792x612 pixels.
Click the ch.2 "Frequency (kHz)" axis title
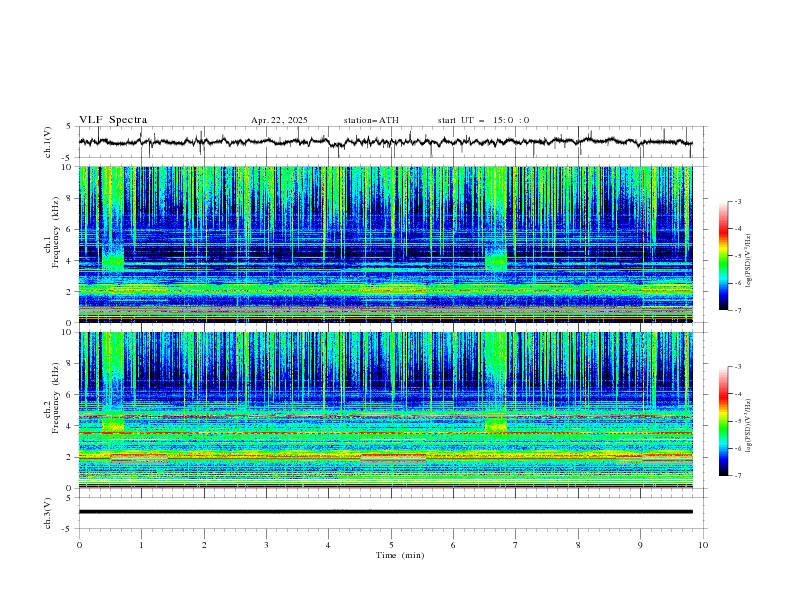coord(55,398)
